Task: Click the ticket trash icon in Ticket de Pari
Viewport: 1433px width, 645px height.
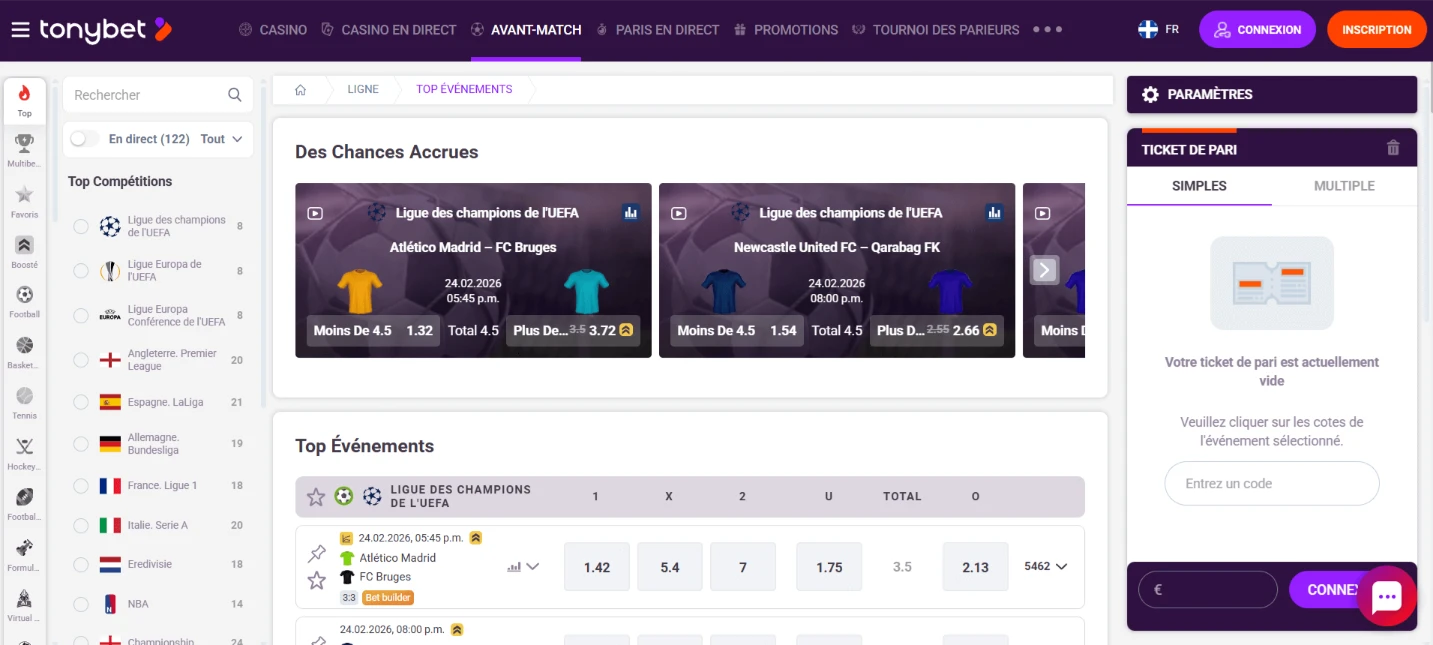Action: [1394, 147]
